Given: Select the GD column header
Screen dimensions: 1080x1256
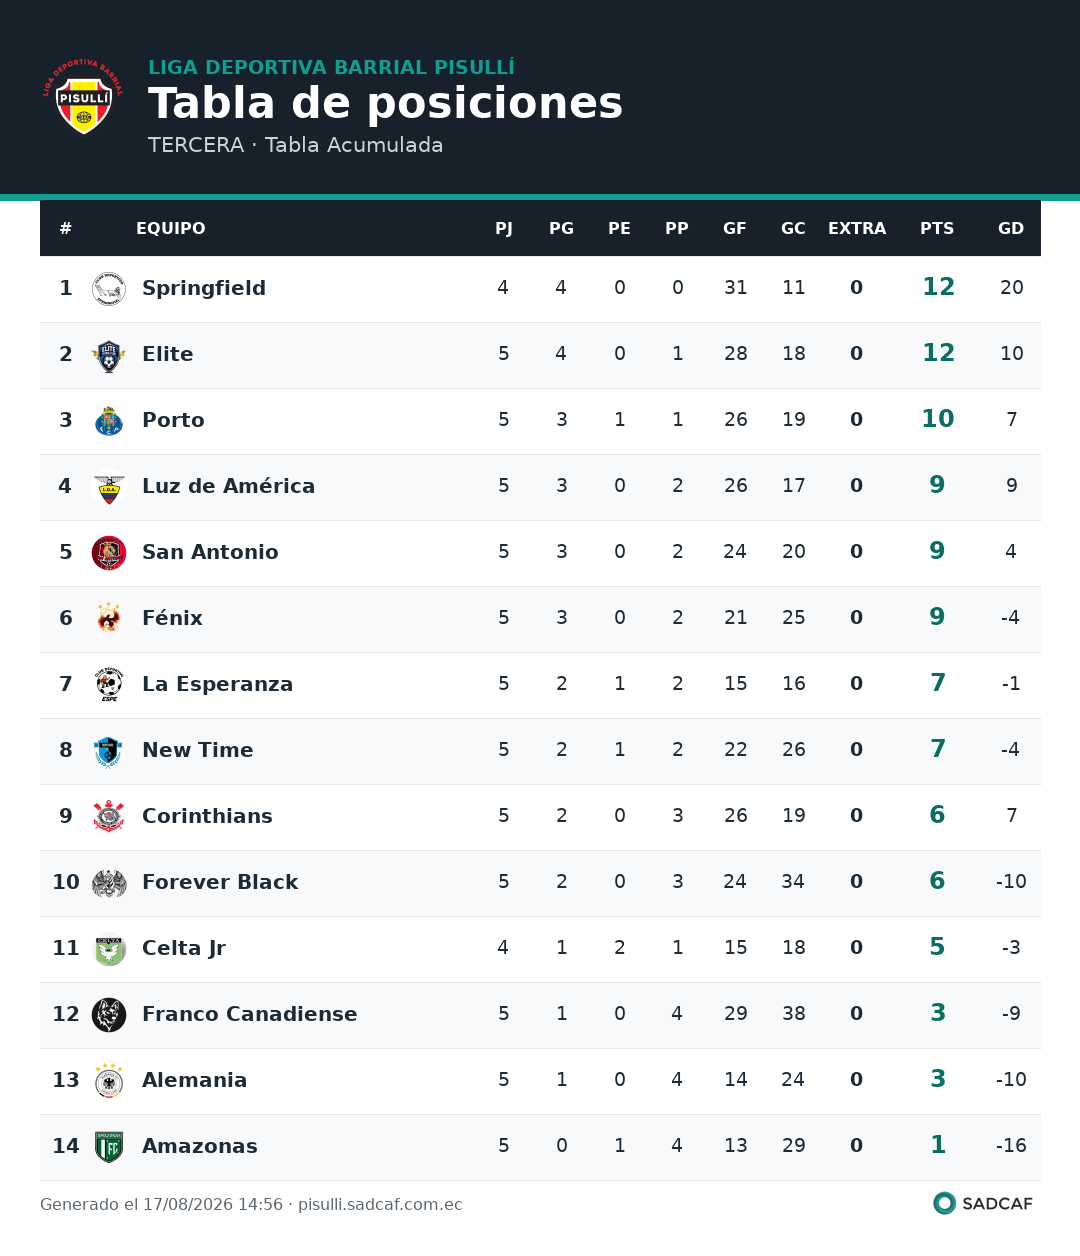Looking at the screenshot, I should pos(1011,229).
